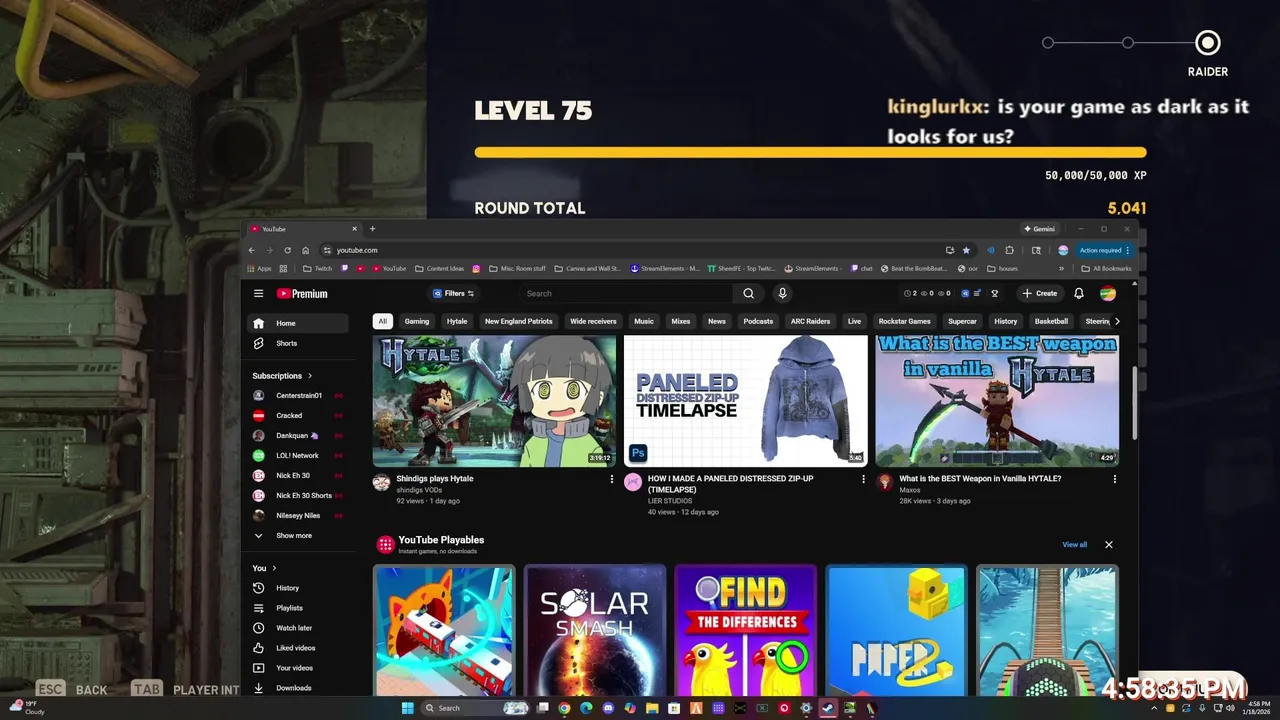Select the New England Patriots chip
The image size is (1280, 720).
(x=518, y=321)
